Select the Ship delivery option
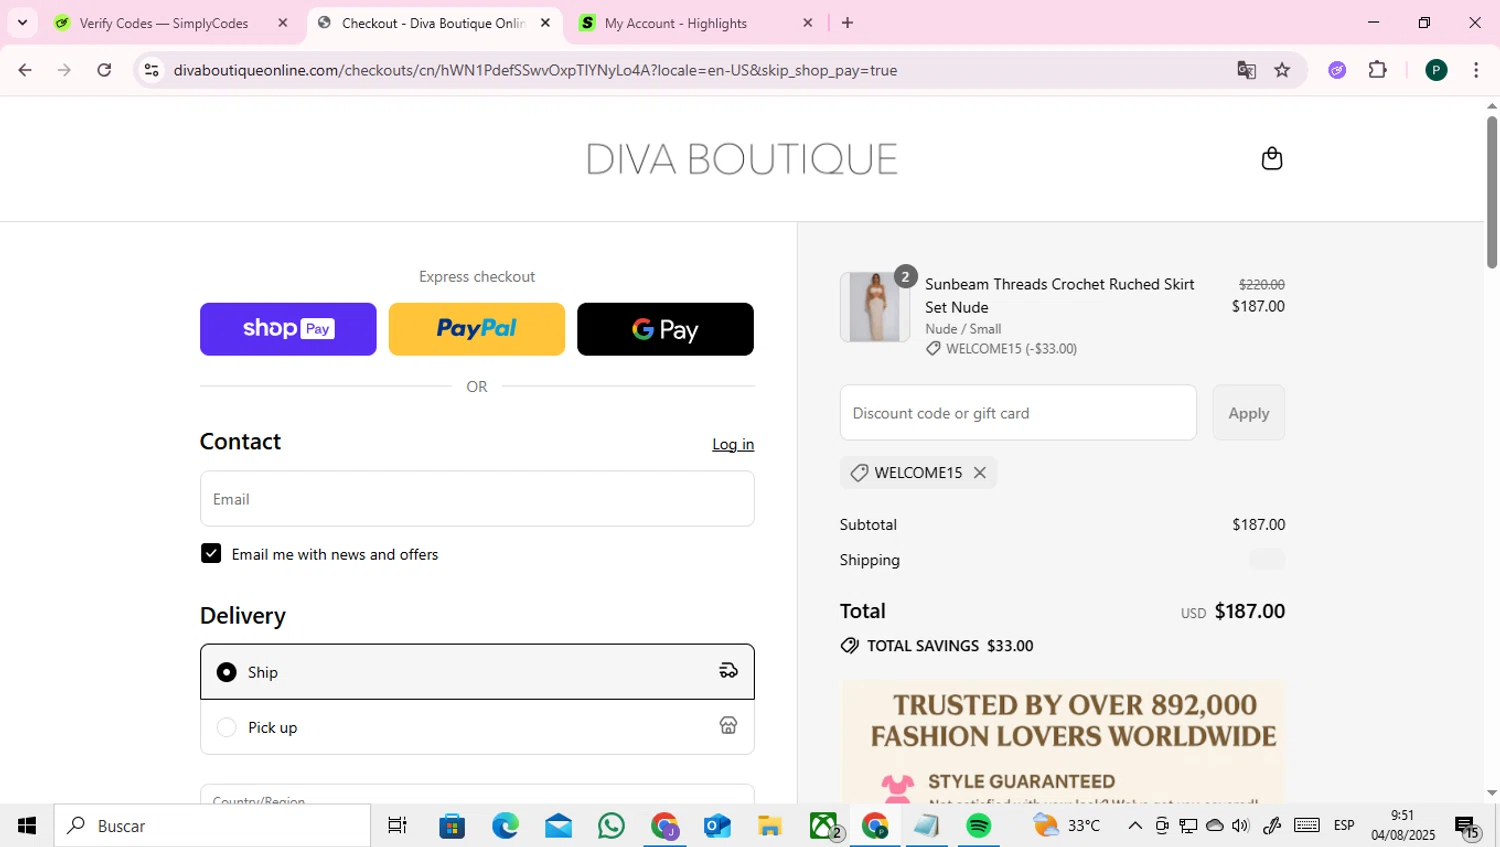 tap(477, 672)
